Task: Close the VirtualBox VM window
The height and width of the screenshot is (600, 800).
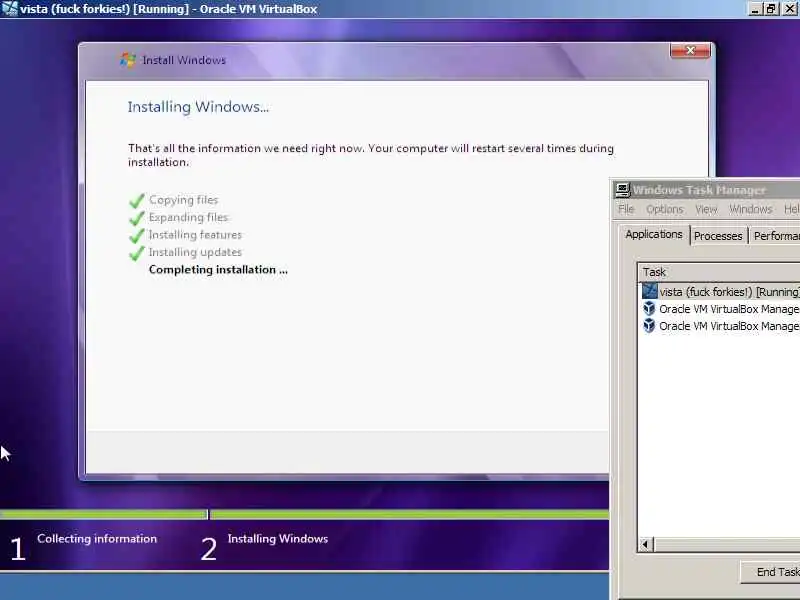Action: [790, 9]
